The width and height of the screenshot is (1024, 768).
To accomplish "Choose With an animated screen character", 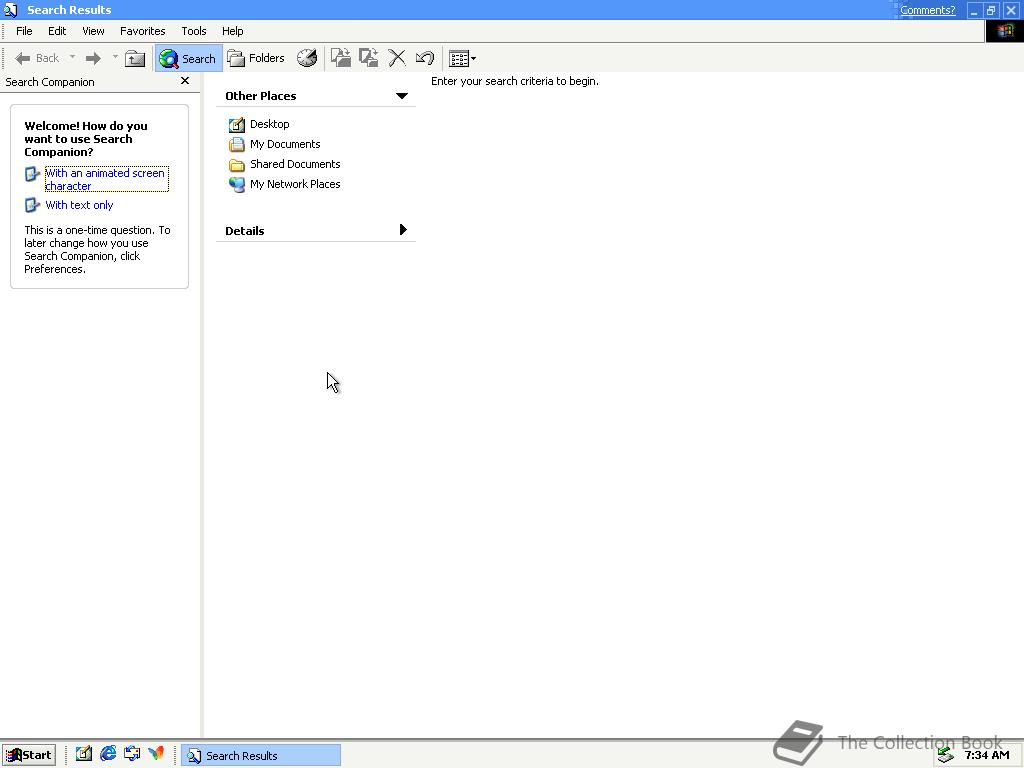I will pos(106,179).
